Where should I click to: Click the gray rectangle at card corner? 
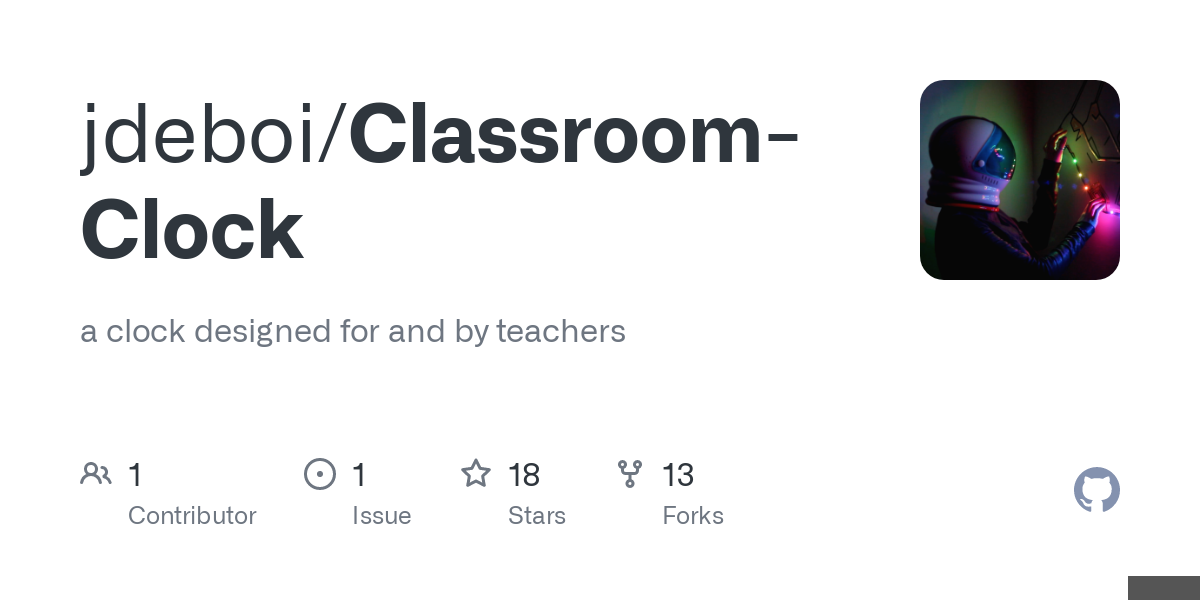coord(1164,588)
